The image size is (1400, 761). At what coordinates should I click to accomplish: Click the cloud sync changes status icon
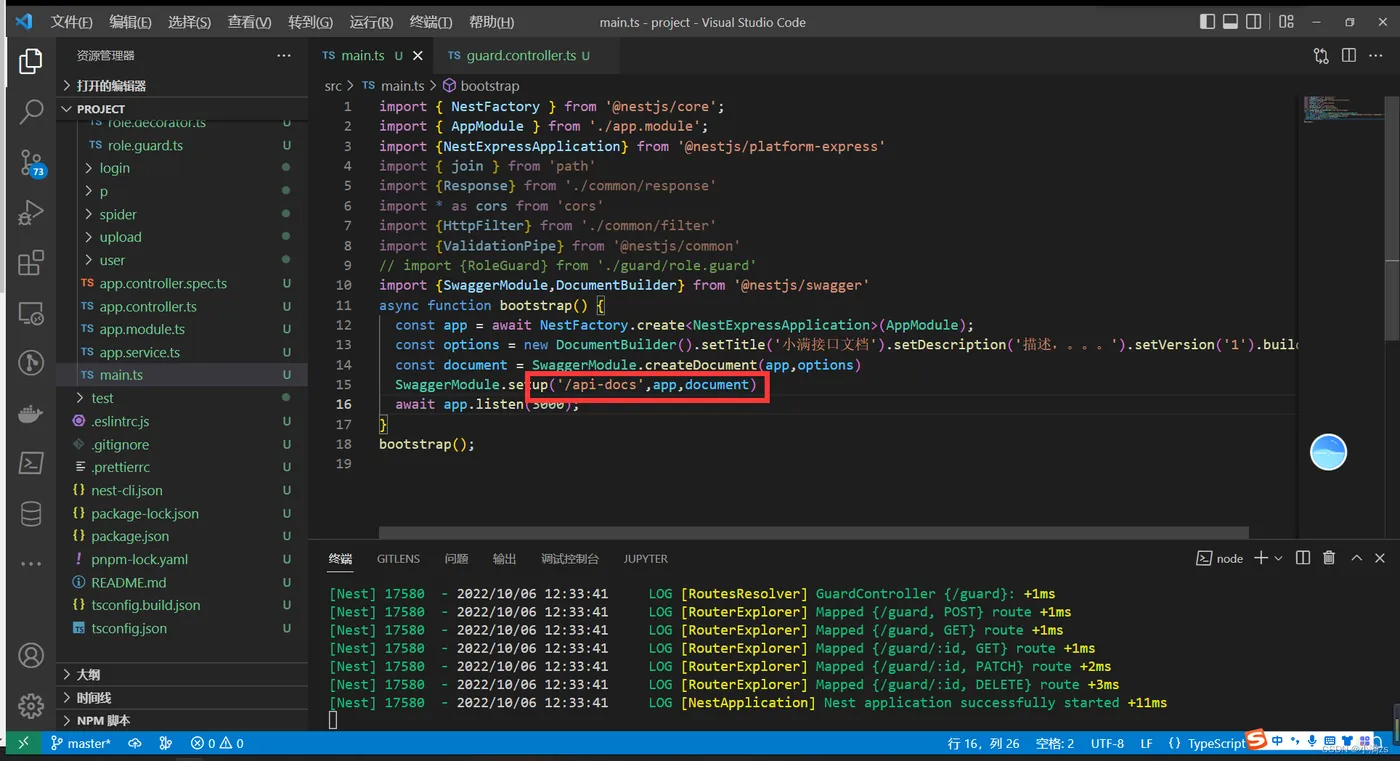135,743
